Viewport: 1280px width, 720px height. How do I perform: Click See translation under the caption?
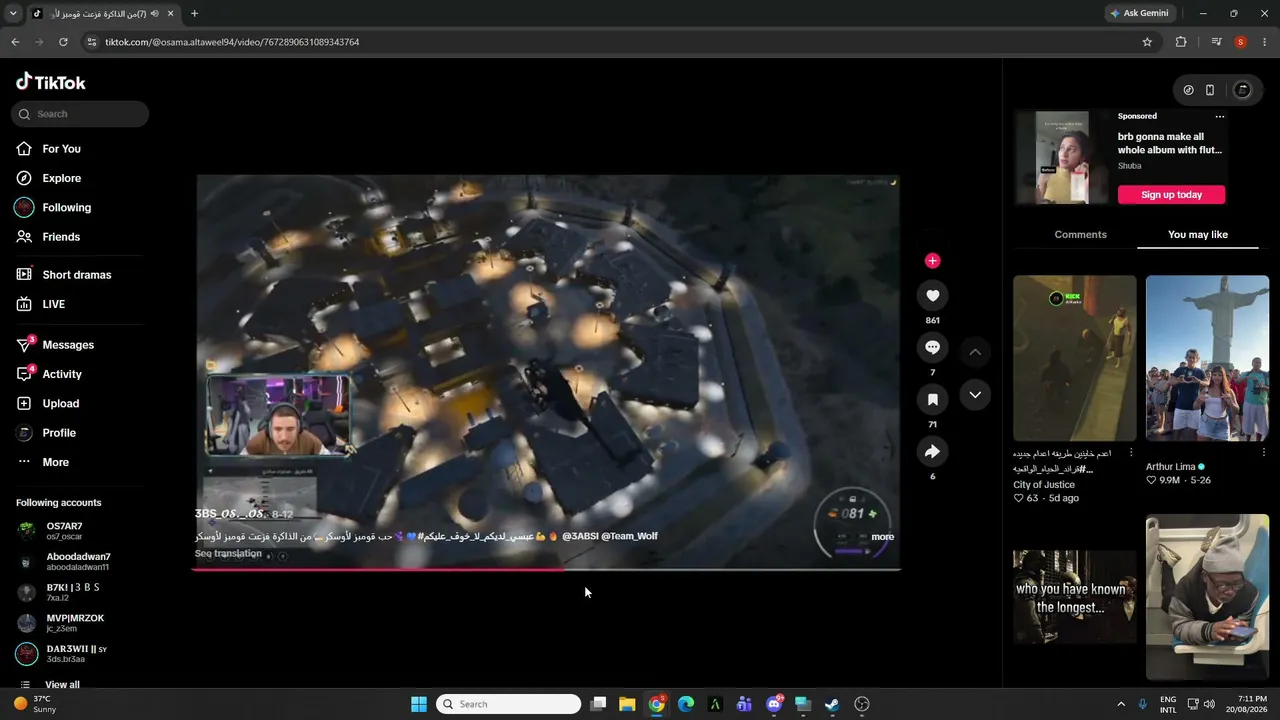[x=228, y=554]
